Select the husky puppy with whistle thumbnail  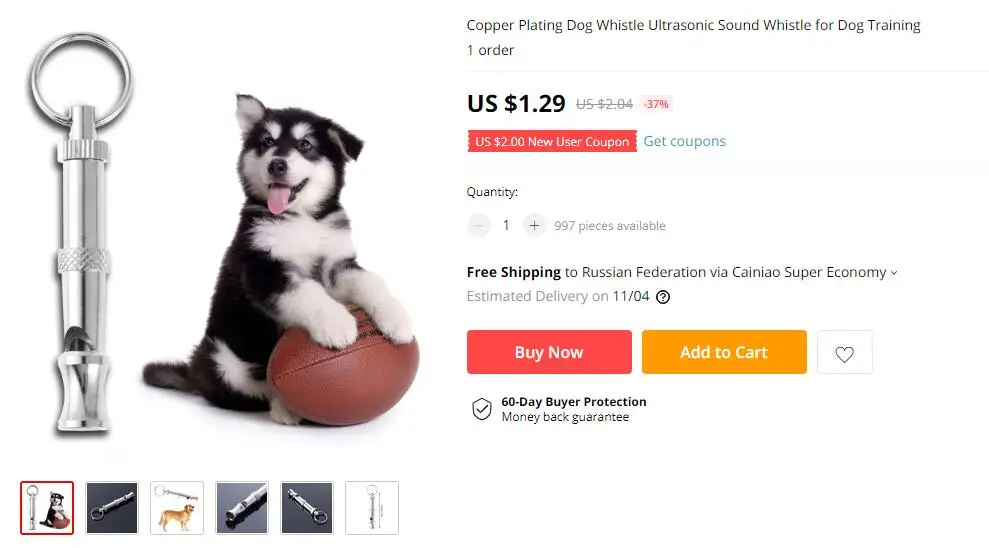point(47,507)
